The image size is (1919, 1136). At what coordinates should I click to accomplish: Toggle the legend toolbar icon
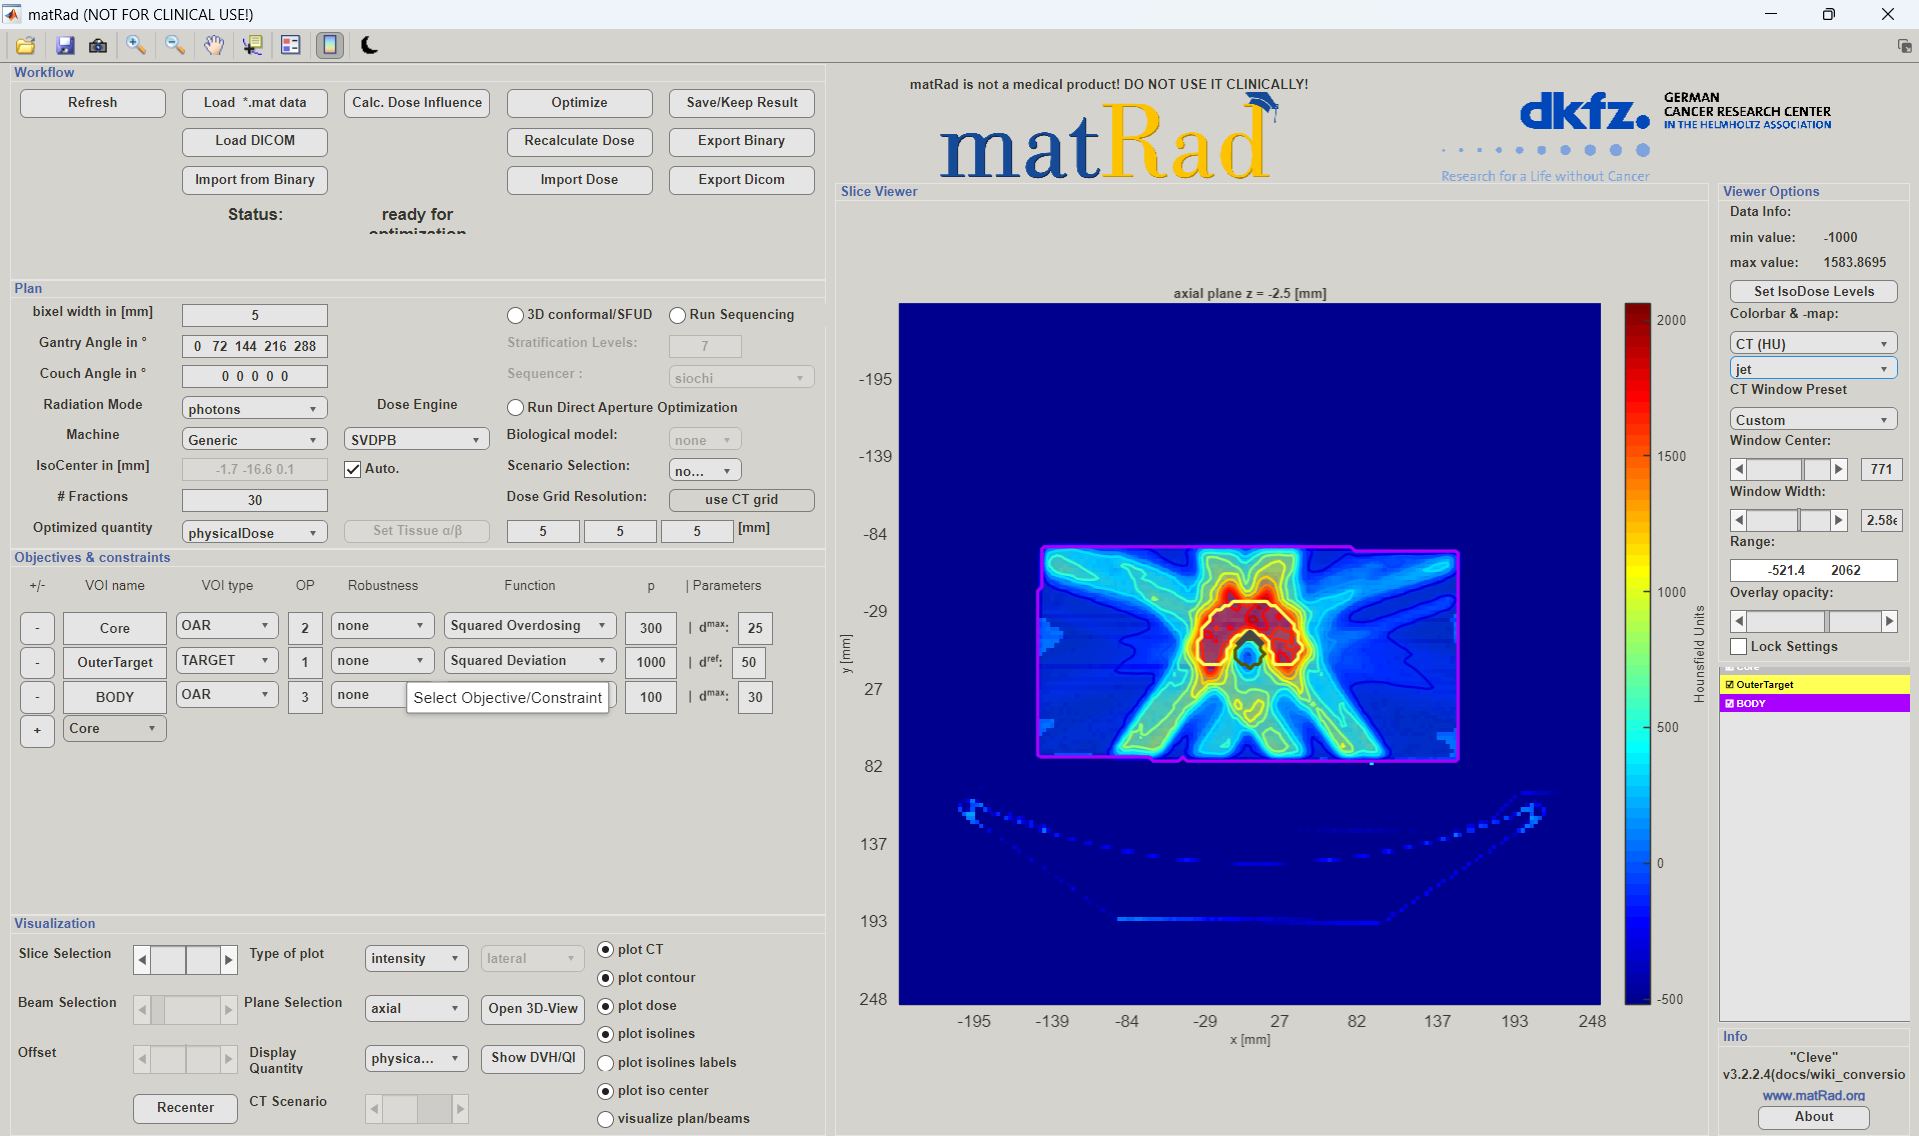[291, 45]
